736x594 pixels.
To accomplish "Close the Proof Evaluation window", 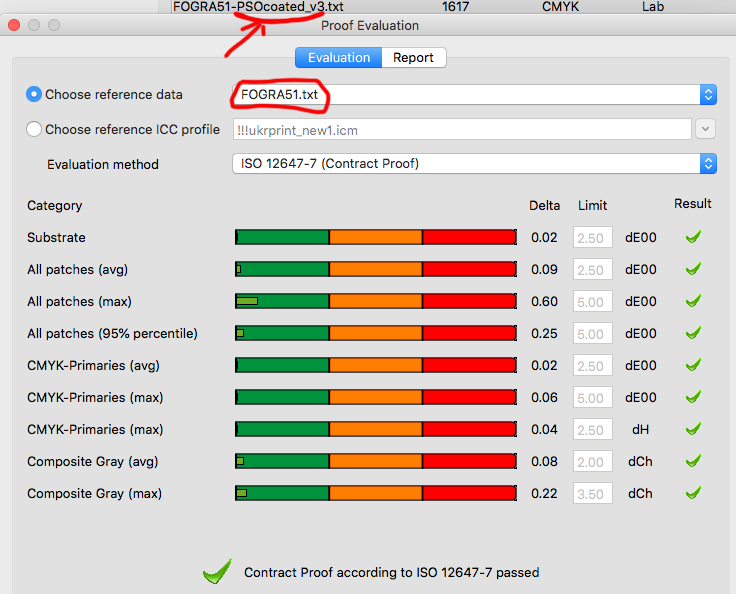I will [x=14, y=25].
